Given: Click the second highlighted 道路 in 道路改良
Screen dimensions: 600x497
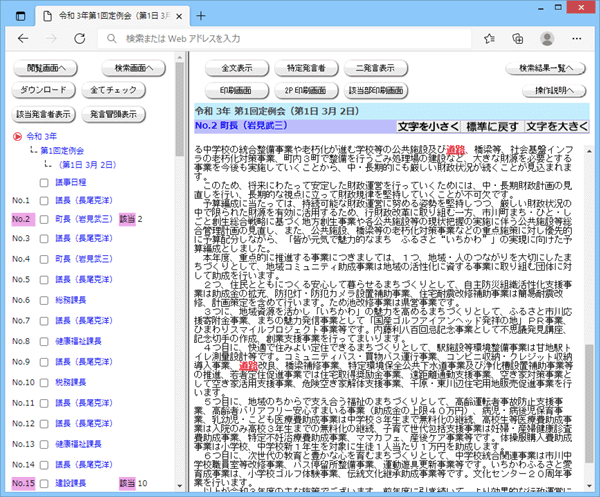Looking at the screenshot, I should (x=248, y=366).
